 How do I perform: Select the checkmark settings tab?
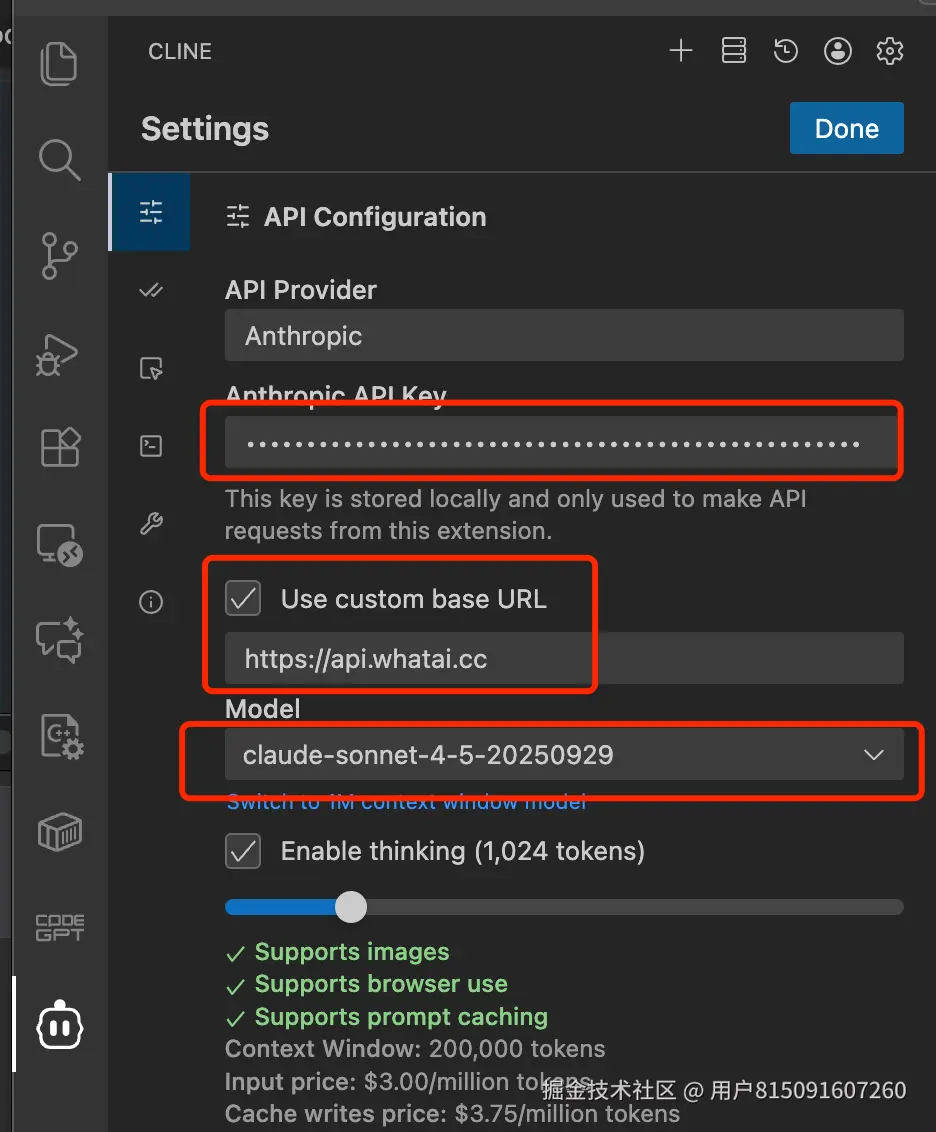point(150,290)
